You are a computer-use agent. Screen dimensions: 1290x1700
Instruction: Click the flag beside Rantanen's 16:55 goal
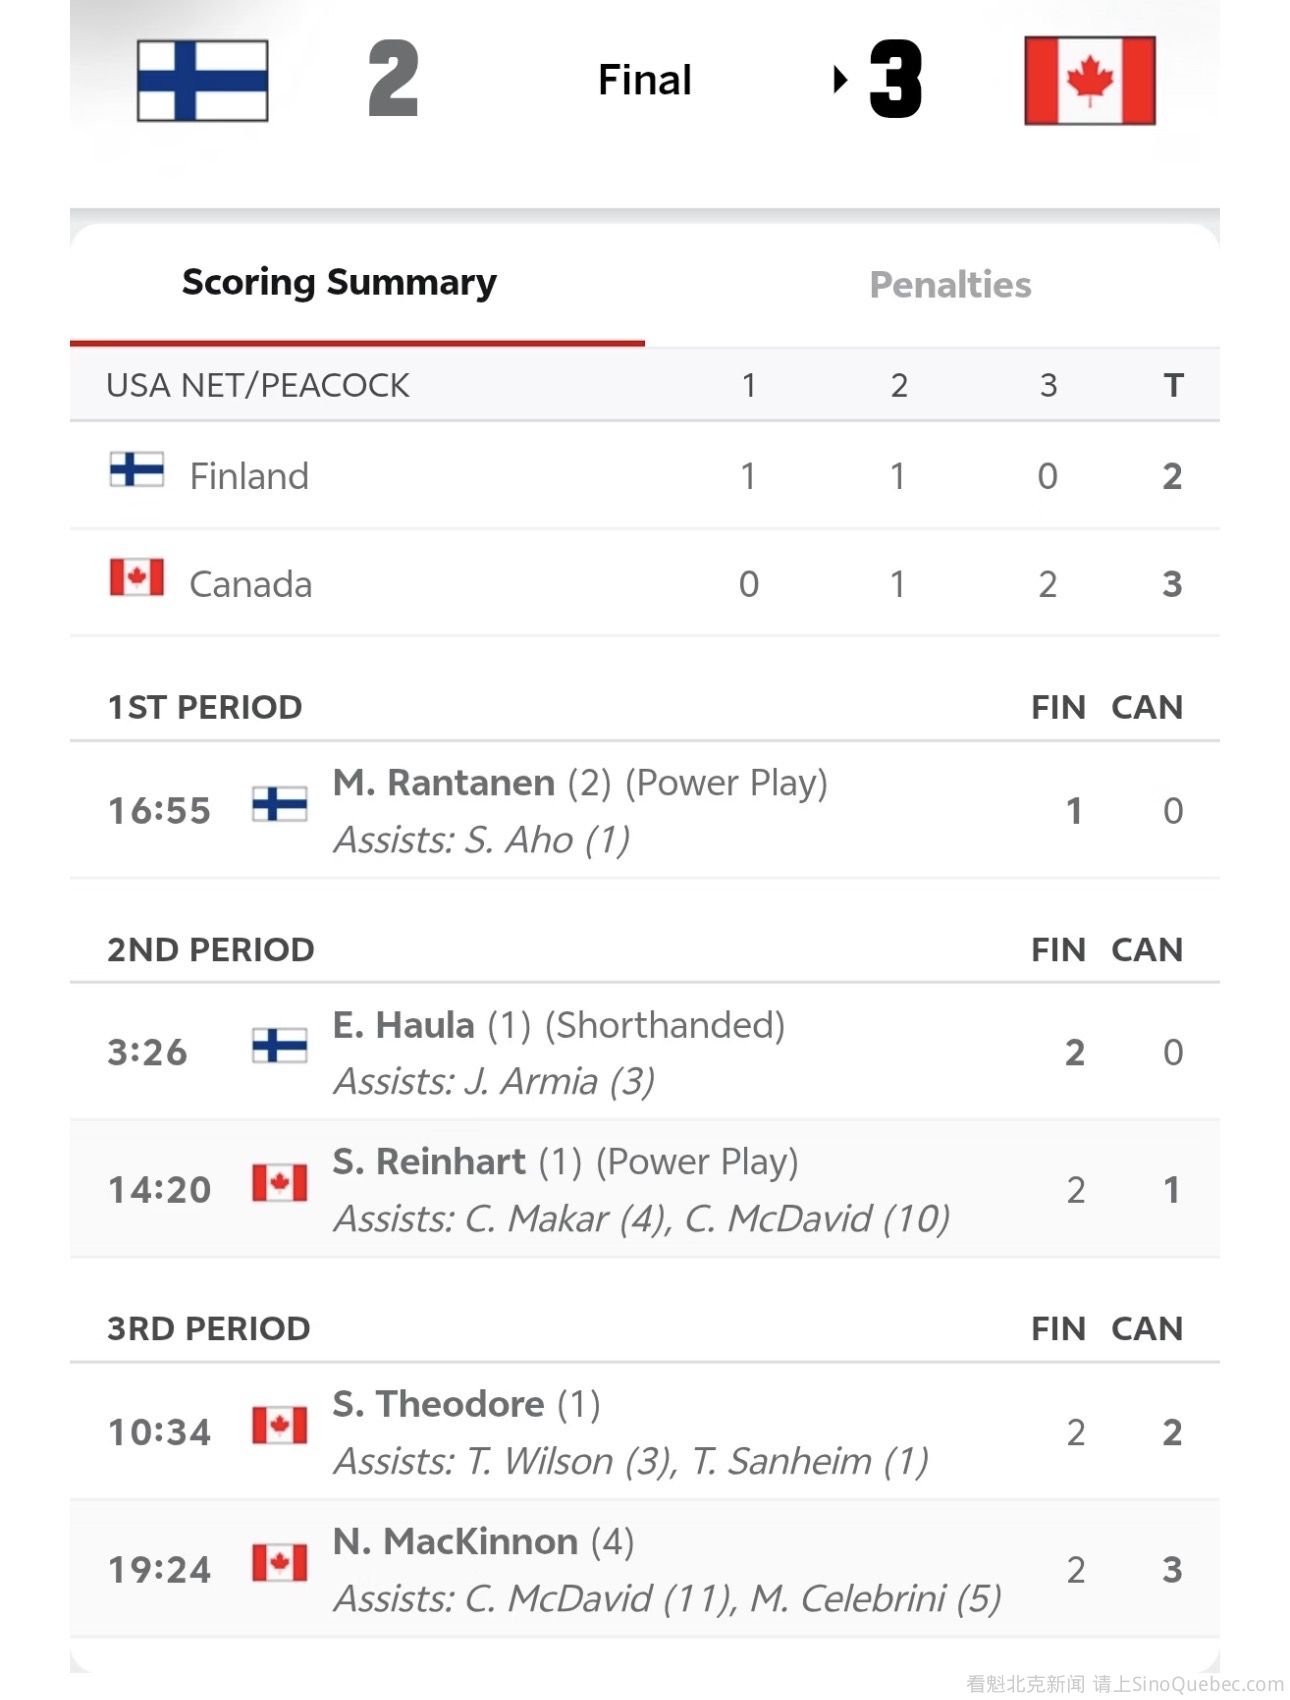pos(279,803)
